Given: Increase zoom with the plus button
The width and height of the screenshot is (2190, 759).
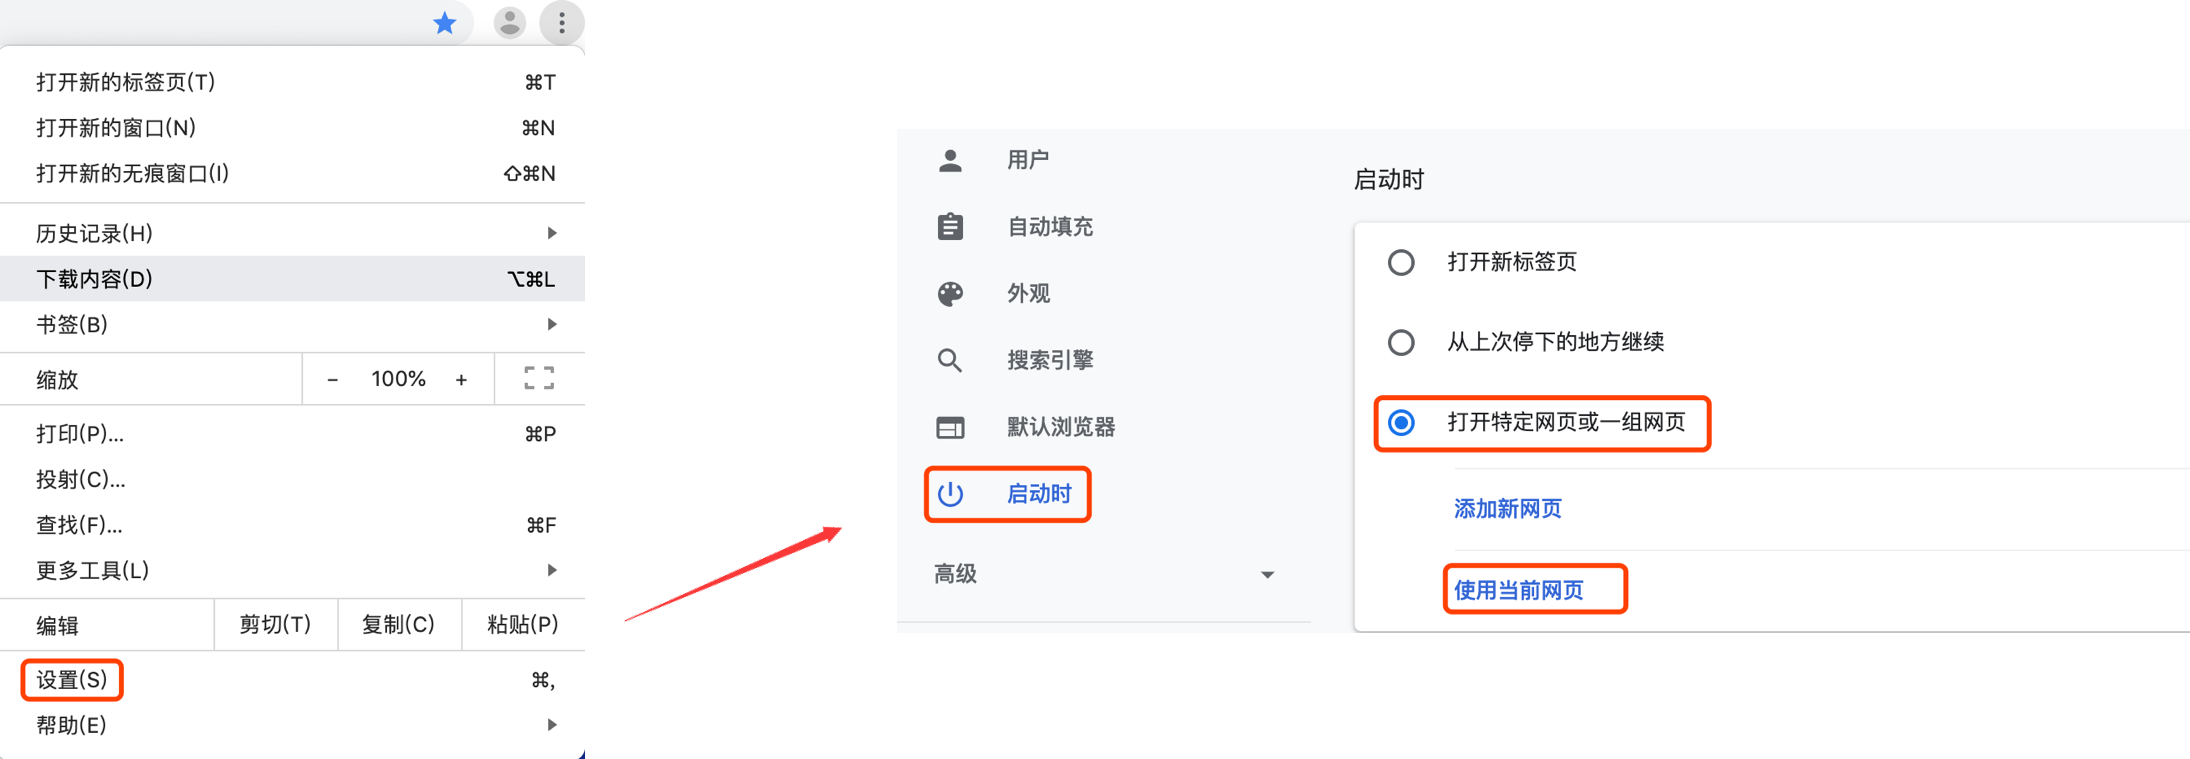Looking at the screenshot, I should 461,380.
